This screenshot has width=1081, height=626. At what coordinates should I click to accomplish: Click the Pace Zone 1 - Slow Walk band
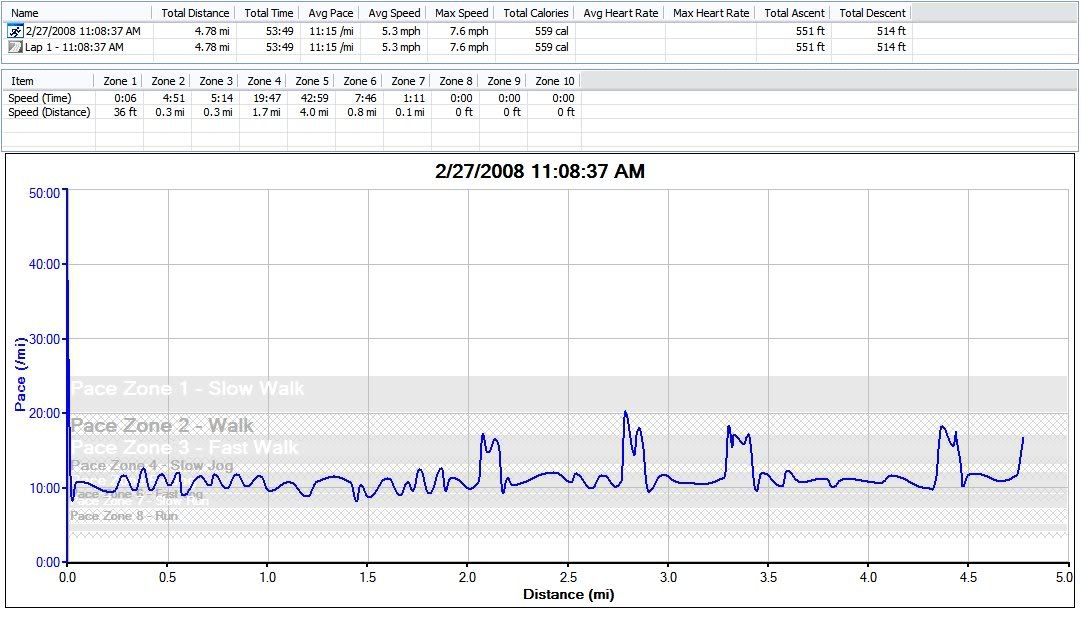tap(187, 389)
